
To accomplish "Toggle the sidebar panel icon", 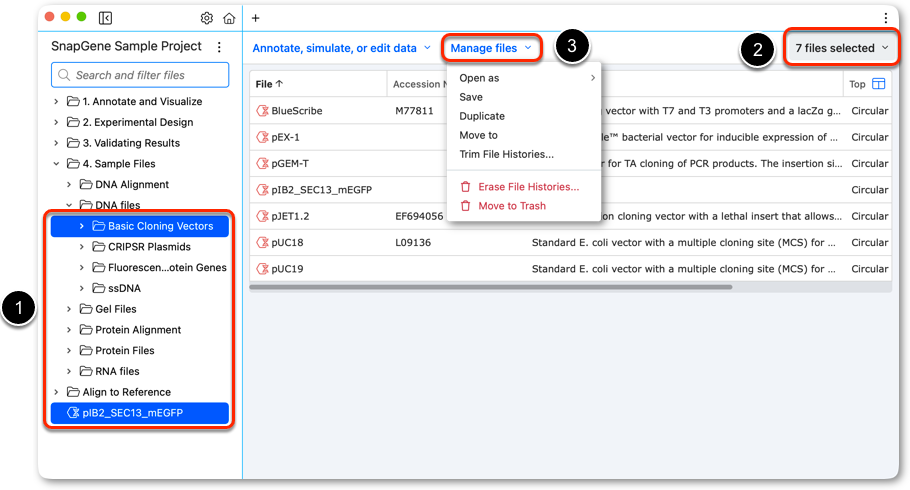I will click(x=105, y=18).
